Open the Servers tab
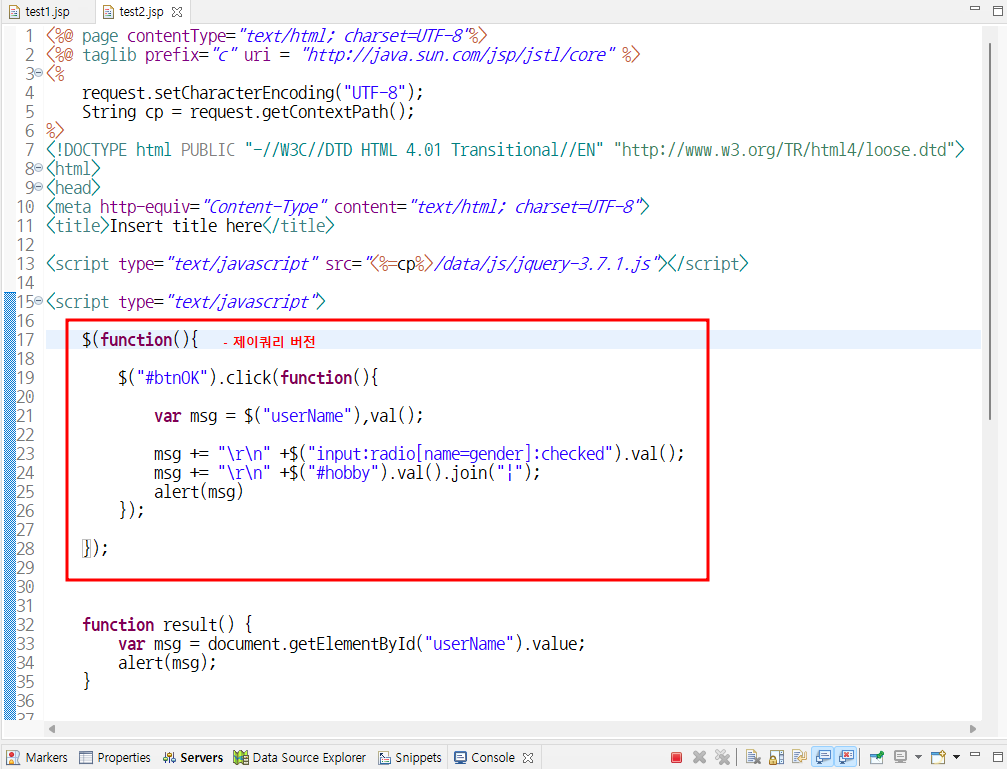 [x=193, y=757]
